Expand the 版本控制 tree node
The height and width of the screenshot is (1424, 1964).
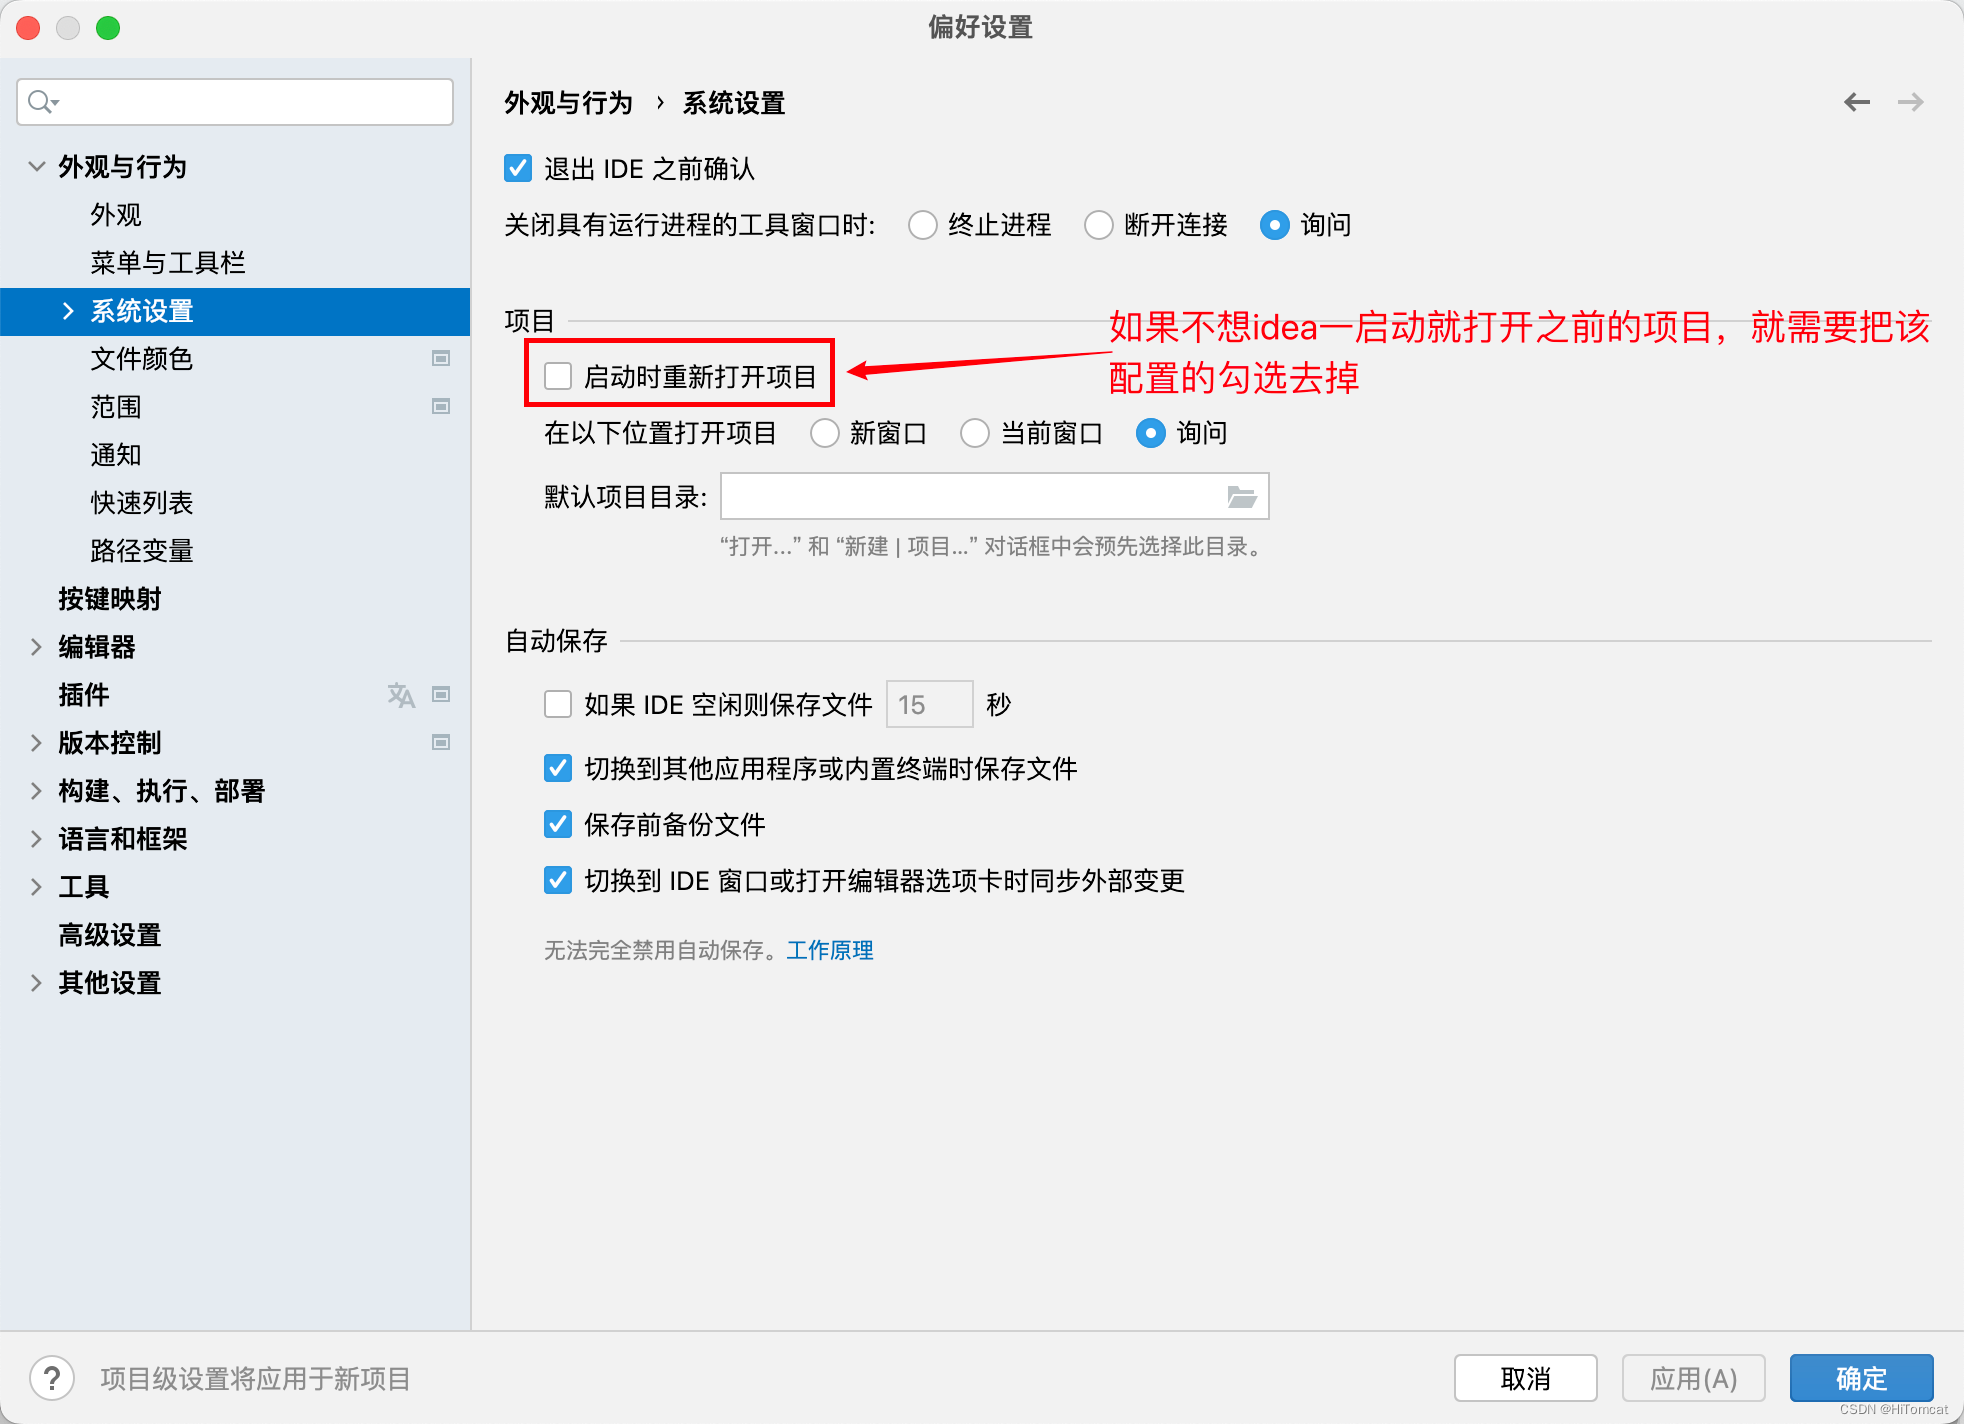37,743
